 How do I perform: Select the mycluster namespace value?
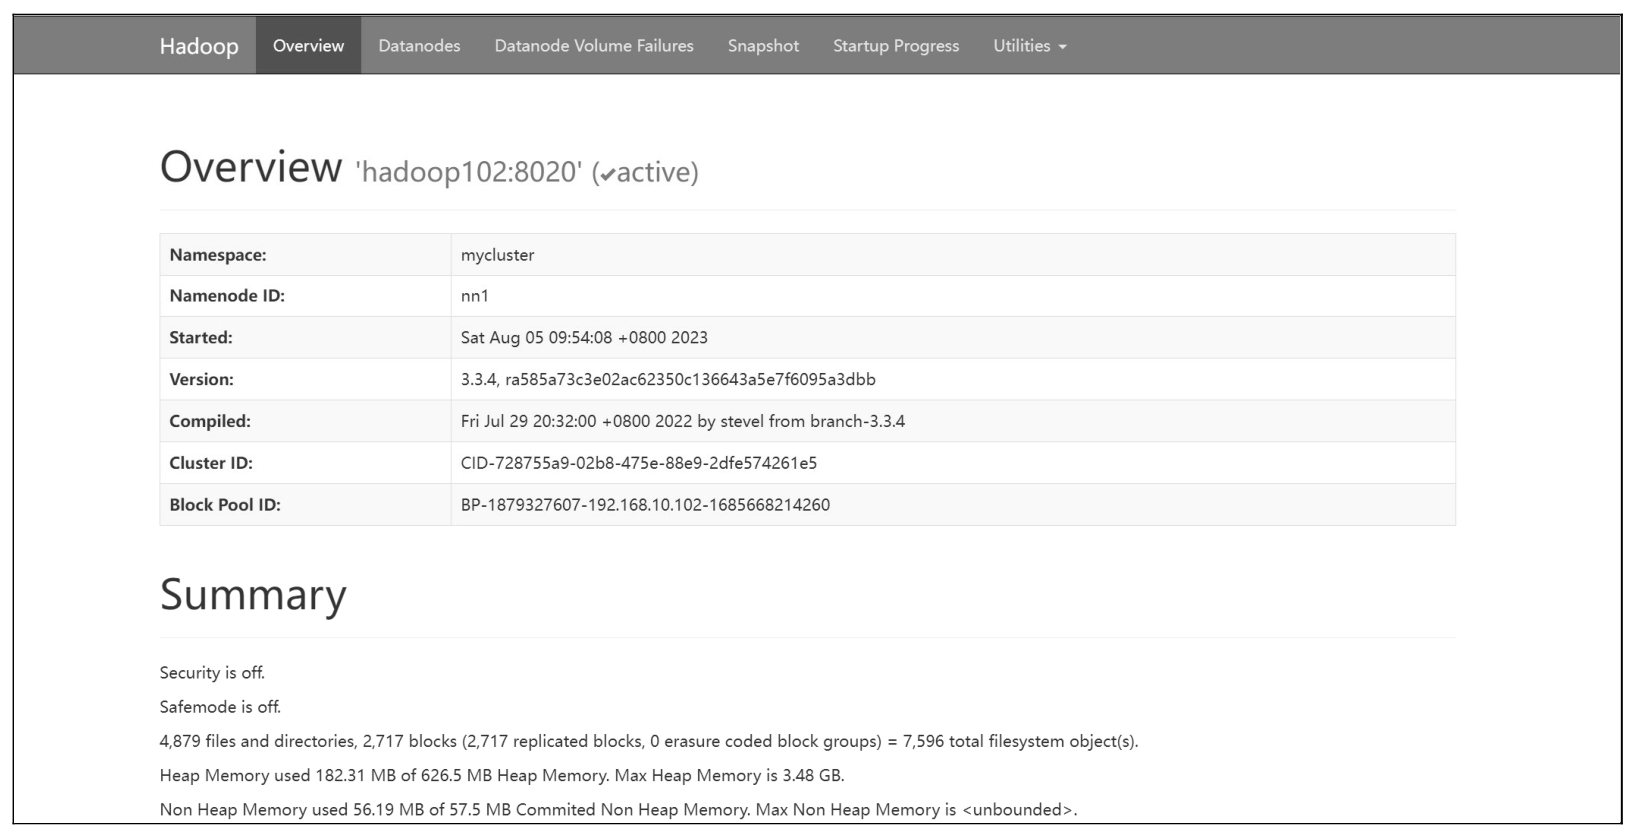pyautogui.click(x=497, y=255)
